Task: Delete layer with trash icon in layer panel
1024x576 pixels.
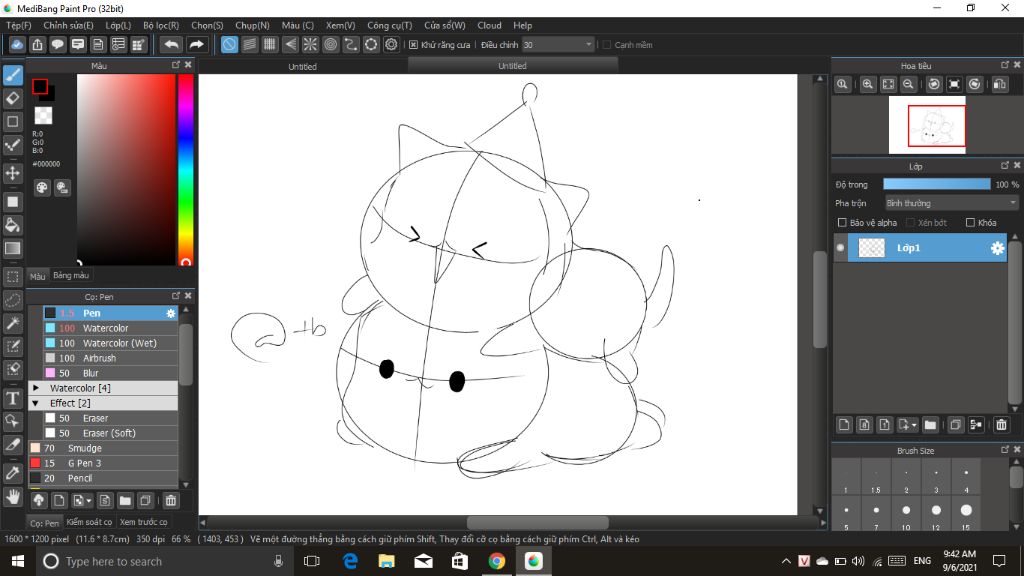Action: coord(1001,425)
